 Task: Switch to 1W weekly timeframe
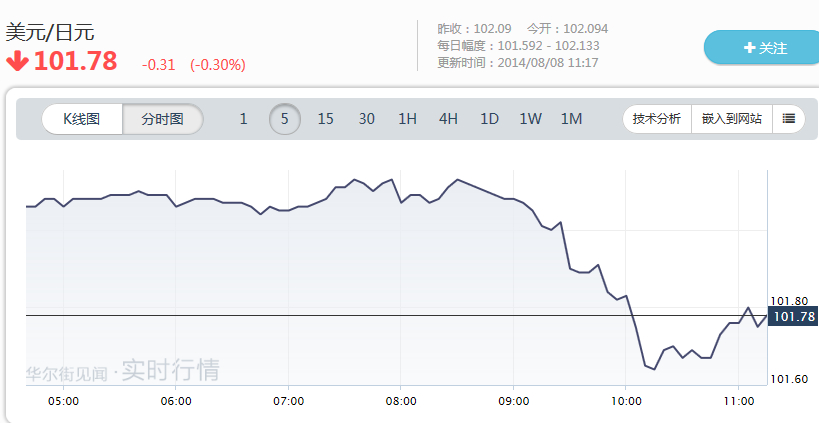[530, 119]
